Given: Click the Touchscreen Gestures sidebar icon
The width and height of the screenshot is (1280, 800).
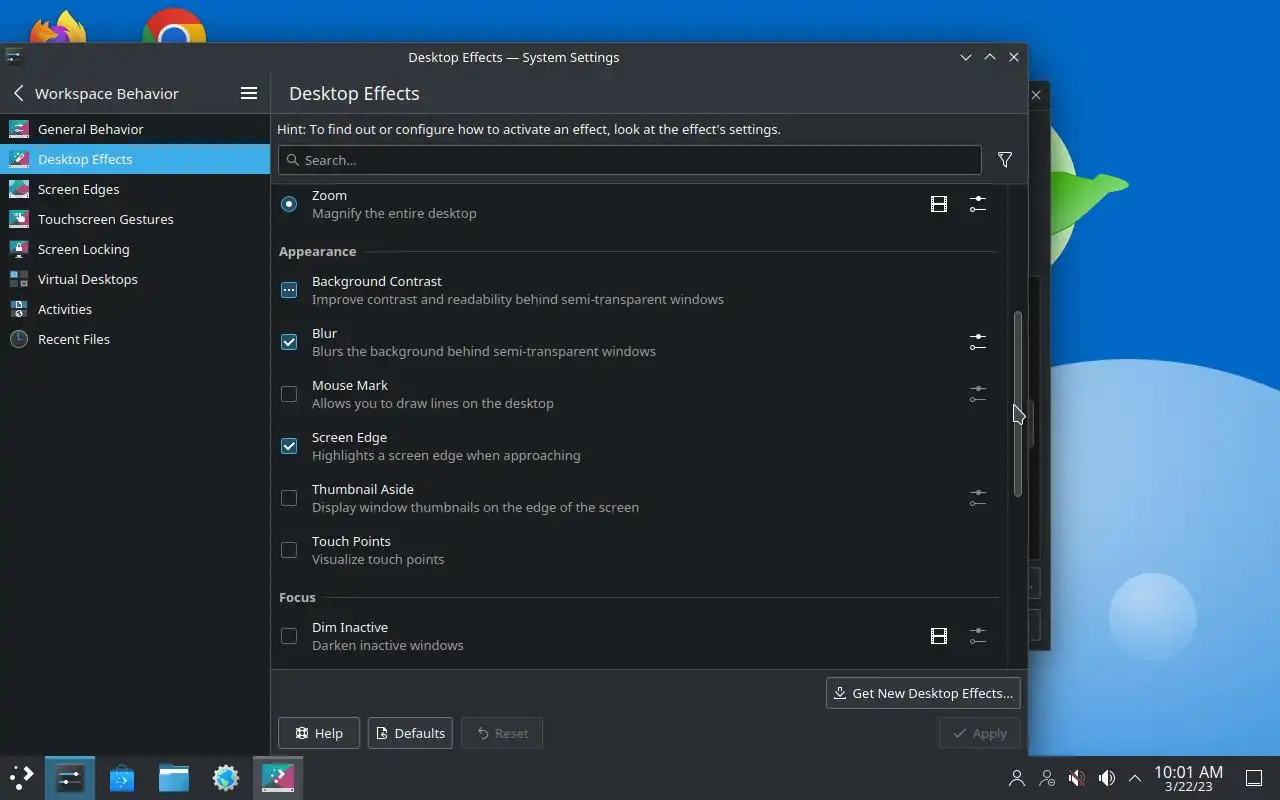Looking at the screenshot, I should click(19, 219).
